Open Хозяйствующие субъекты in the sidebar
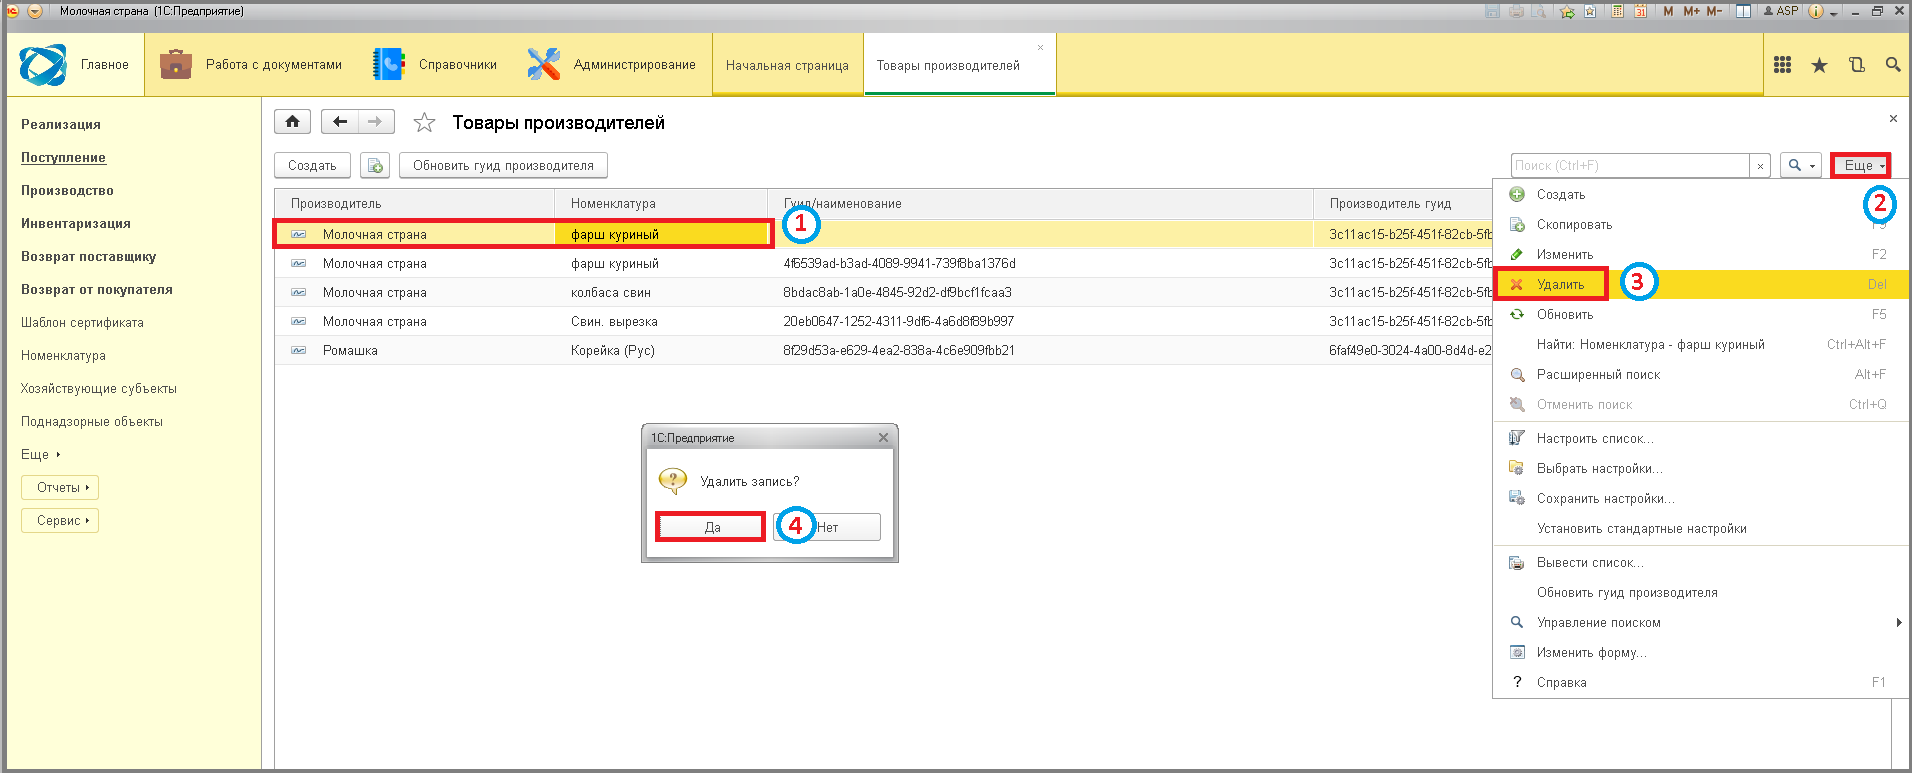This screenshot has height=773, width=1912. point(99,389)
